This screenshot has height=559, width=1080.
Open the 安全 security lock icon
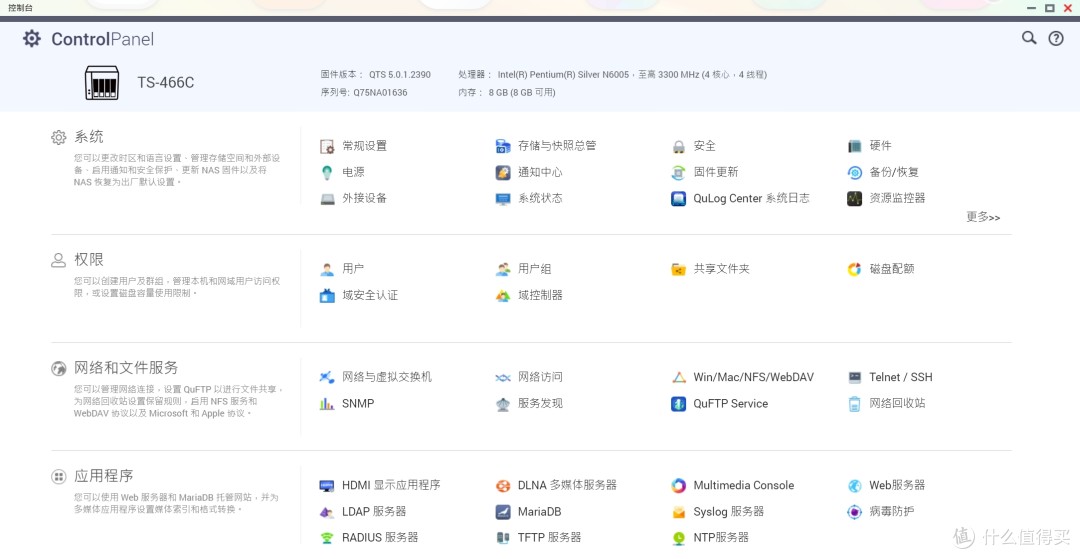(x=678, y=146)
